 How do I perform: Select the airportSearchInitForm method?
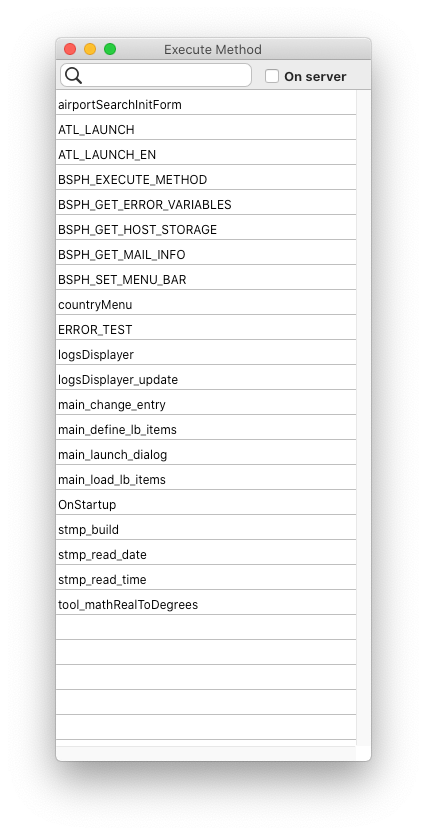[x=206, y=105]
